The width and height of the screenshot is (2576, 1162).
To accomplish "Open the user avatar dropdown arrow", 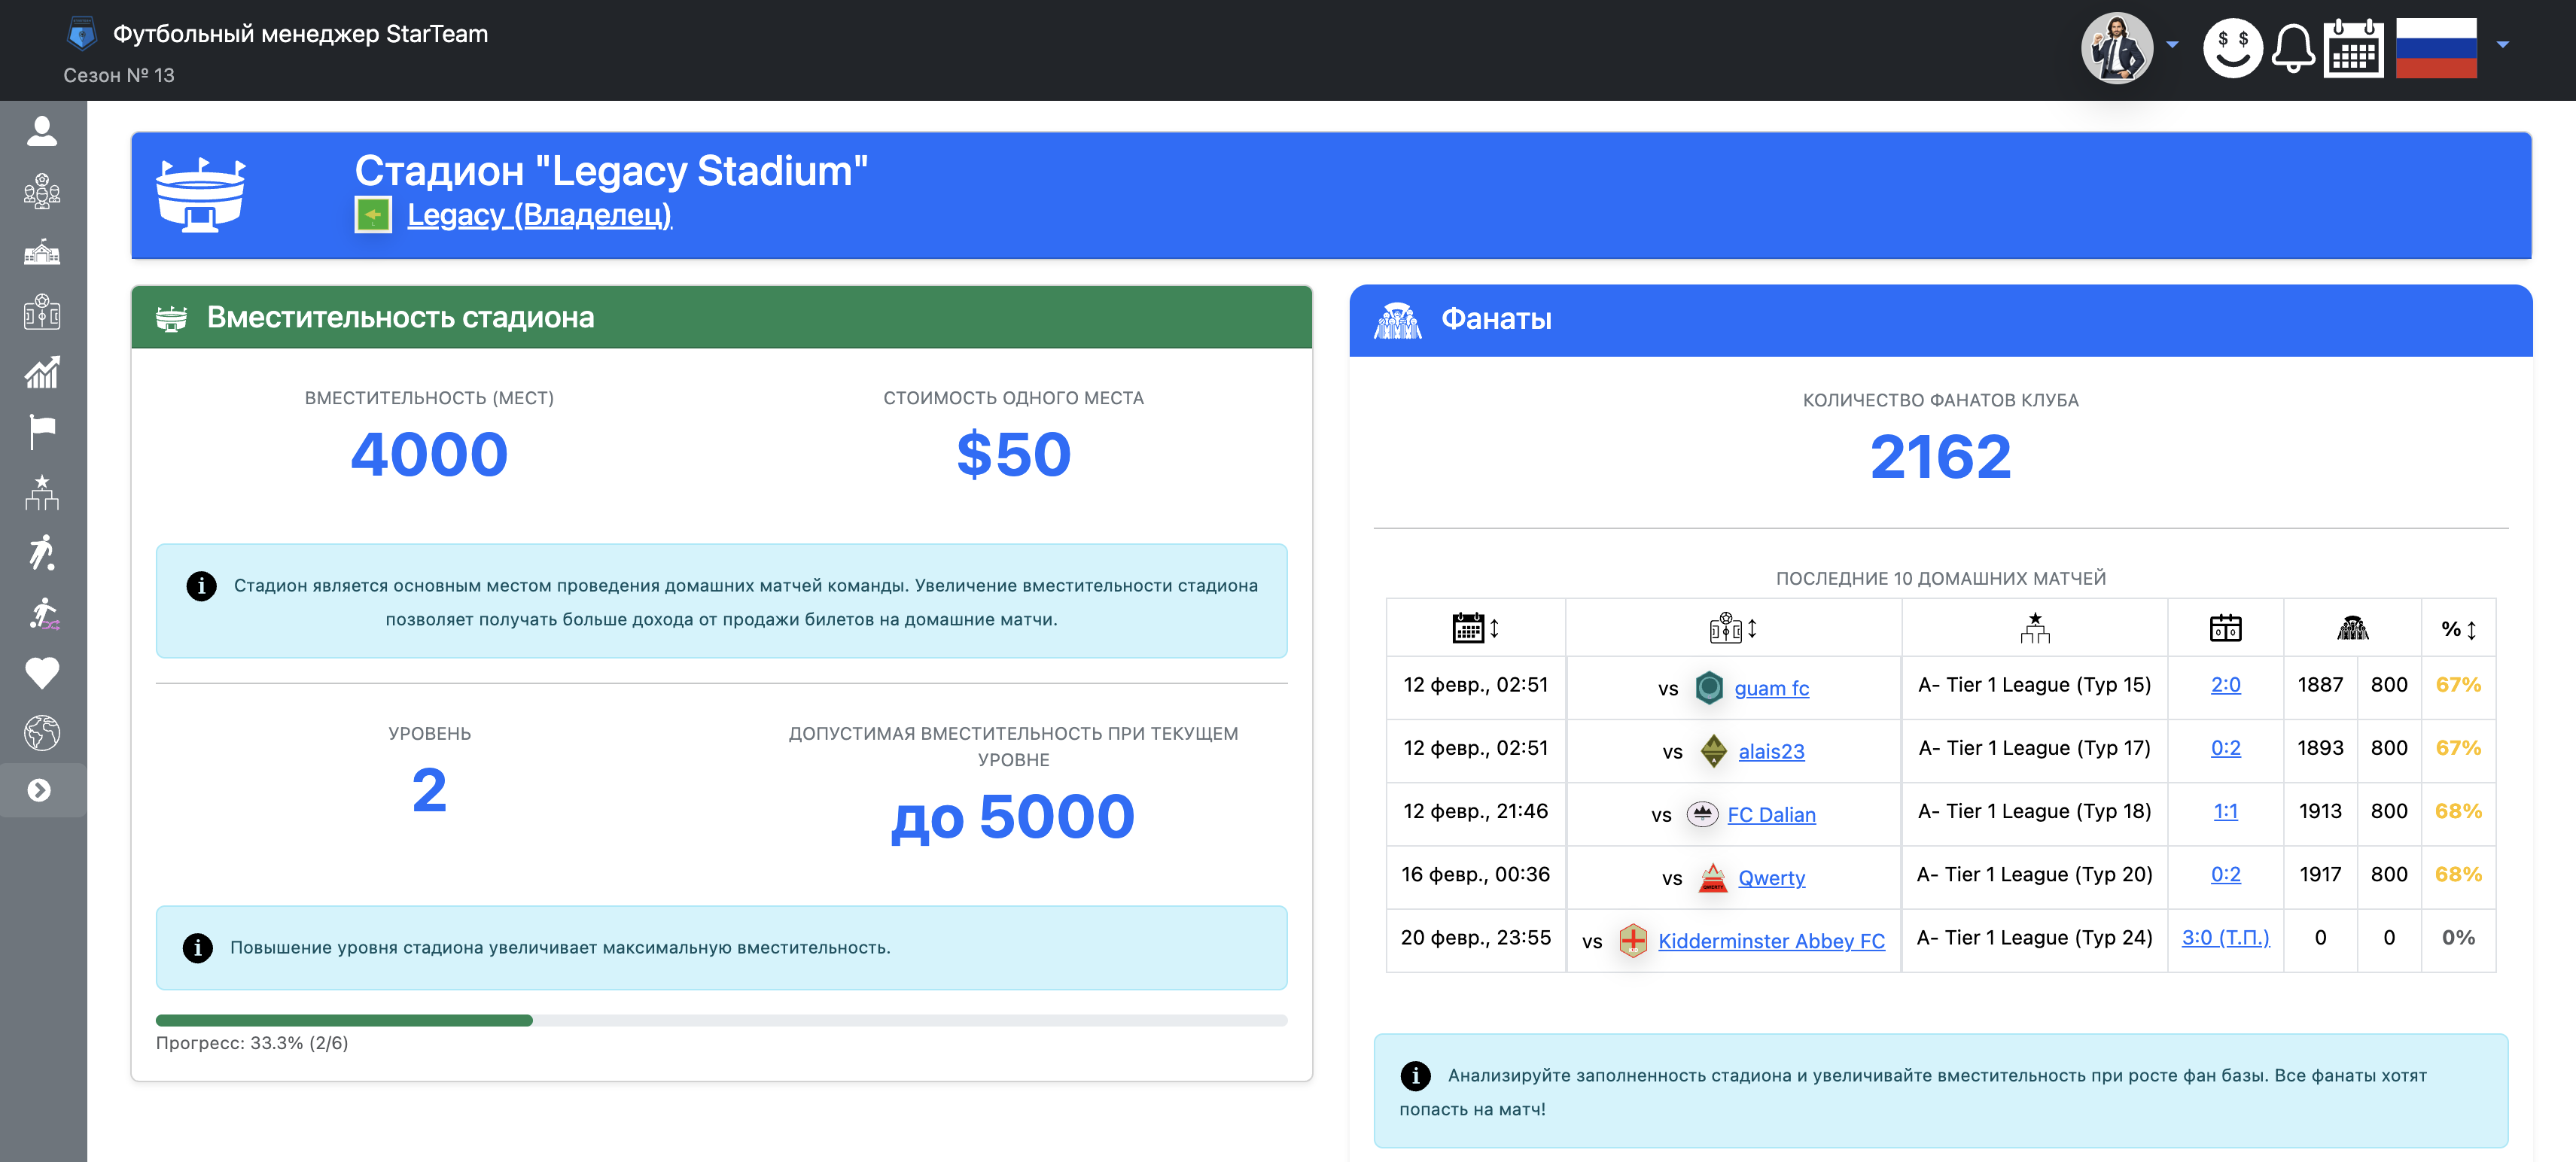I will pyautogui.click(x=2172, y=45).
